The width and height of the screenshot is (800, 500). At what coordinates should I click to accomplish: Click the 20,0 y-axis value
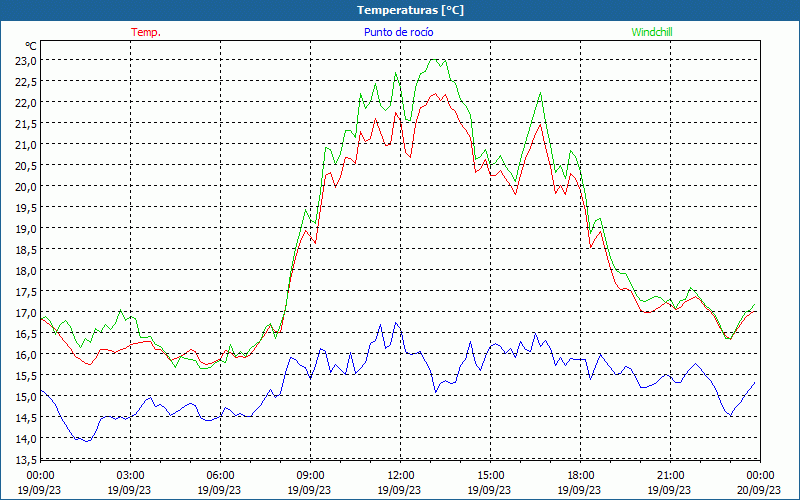click(x=26, y=186)
